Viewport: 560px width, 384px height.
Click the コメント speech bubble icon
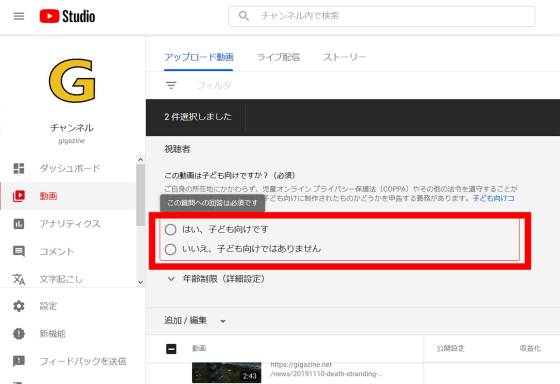(19, 251)
